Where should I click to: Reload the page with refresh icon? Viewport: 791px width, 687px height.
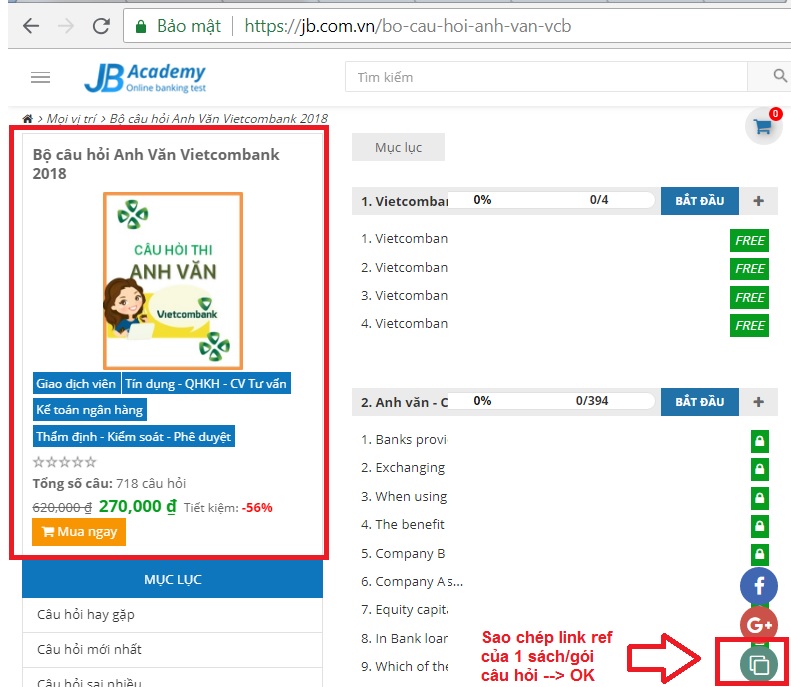[x=101, y=26]
